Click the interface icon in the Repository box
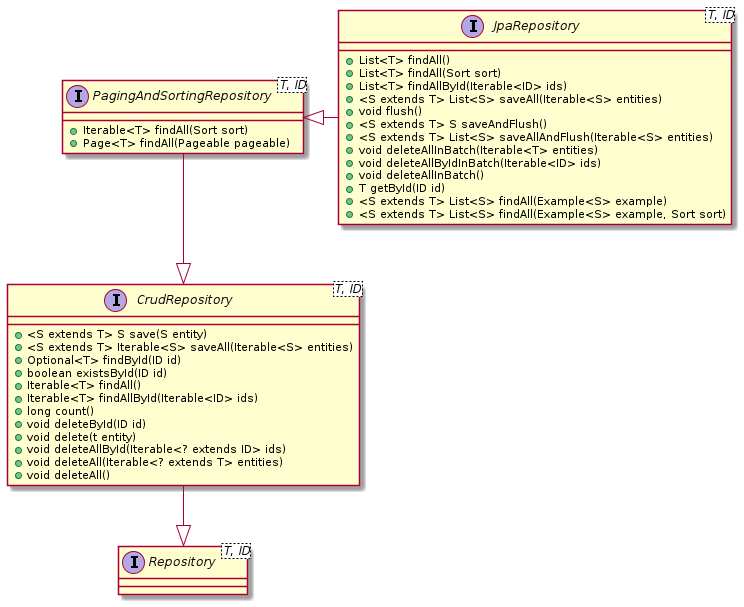The height and width of the screenshot is (607, 744). [x=135, y=562]
